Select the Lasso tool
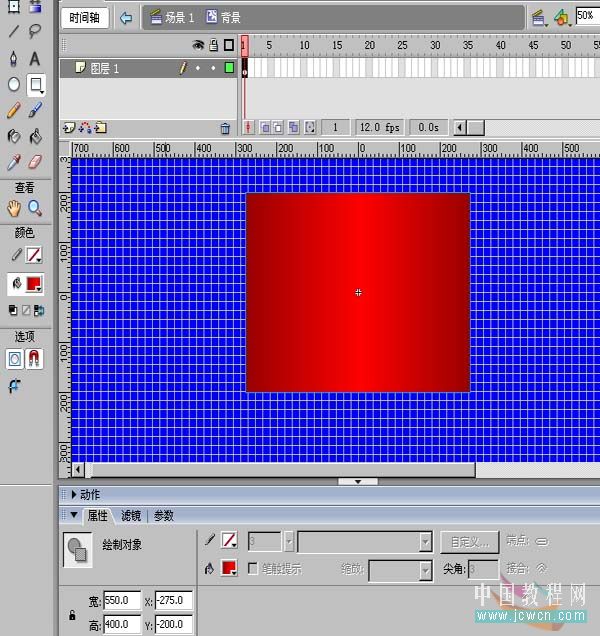 pos(36,32)
